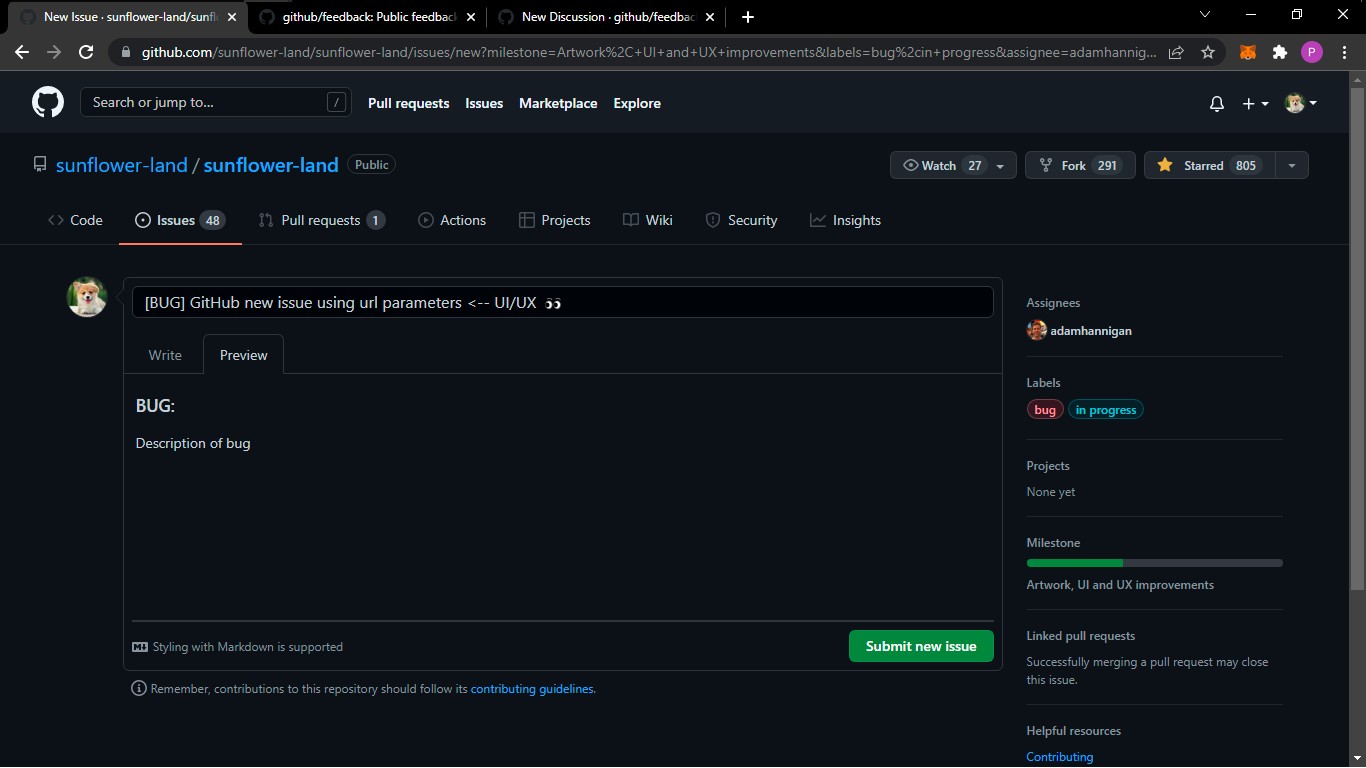The image size is (1366, 768).
Task: Click the Starred button
Action: (1210, 165)
